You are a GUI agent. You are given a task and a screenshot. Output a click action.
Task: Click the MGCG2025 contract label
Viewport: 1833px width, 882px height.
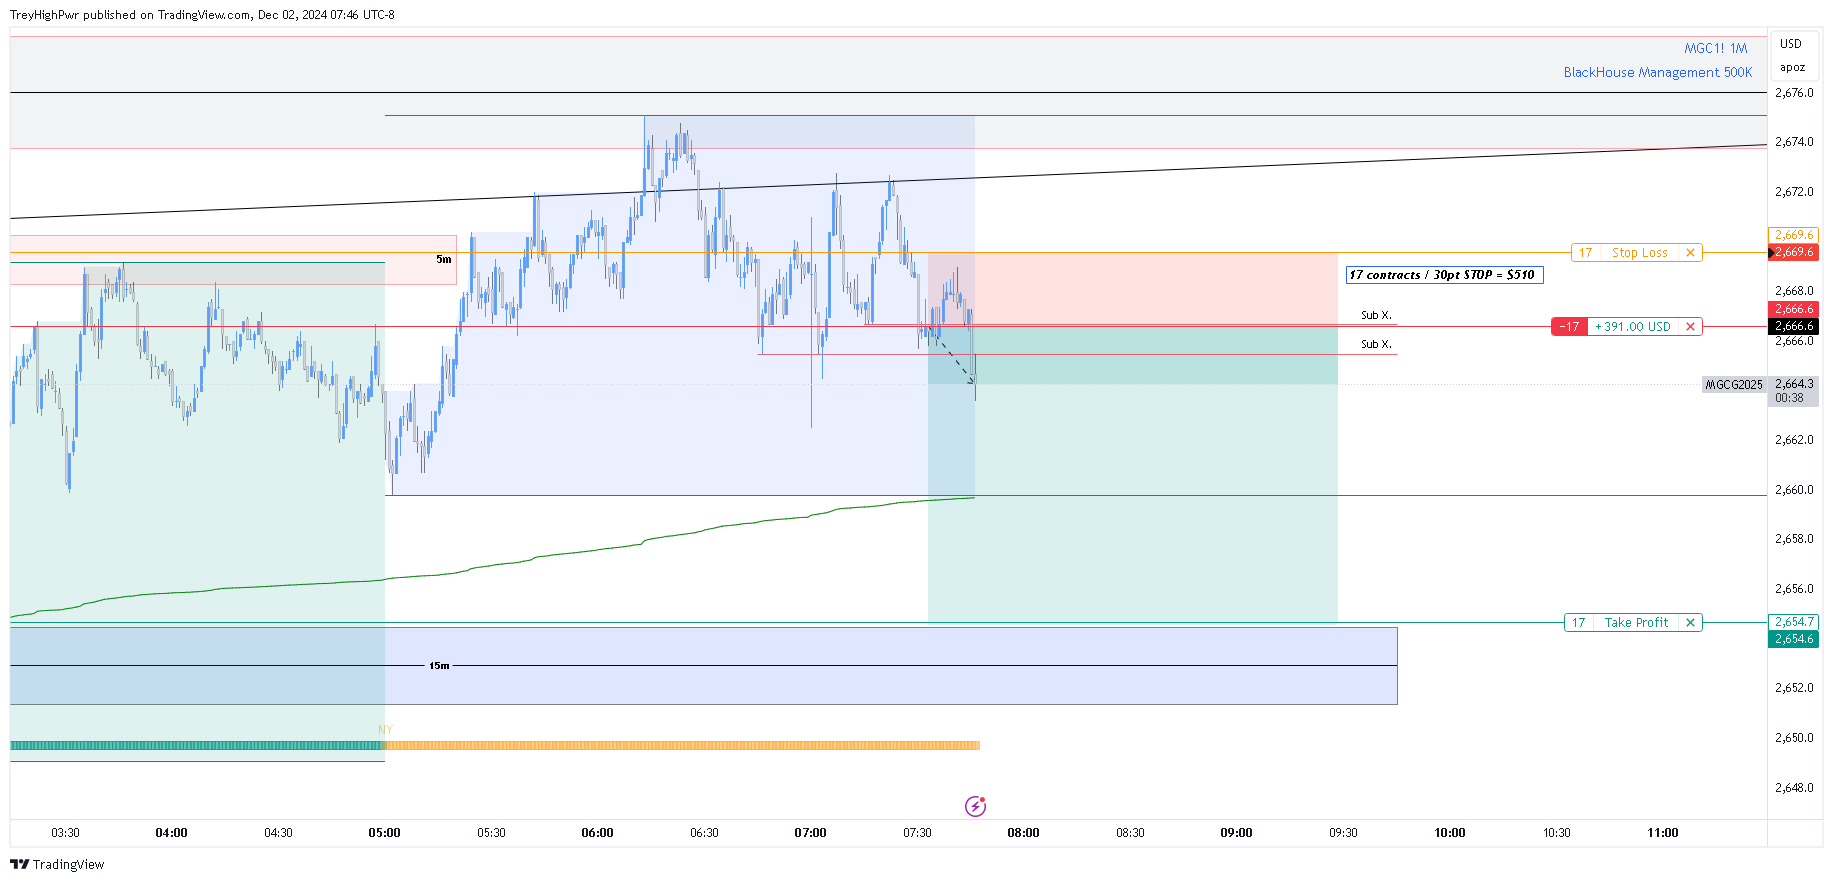coord(1733,385)
